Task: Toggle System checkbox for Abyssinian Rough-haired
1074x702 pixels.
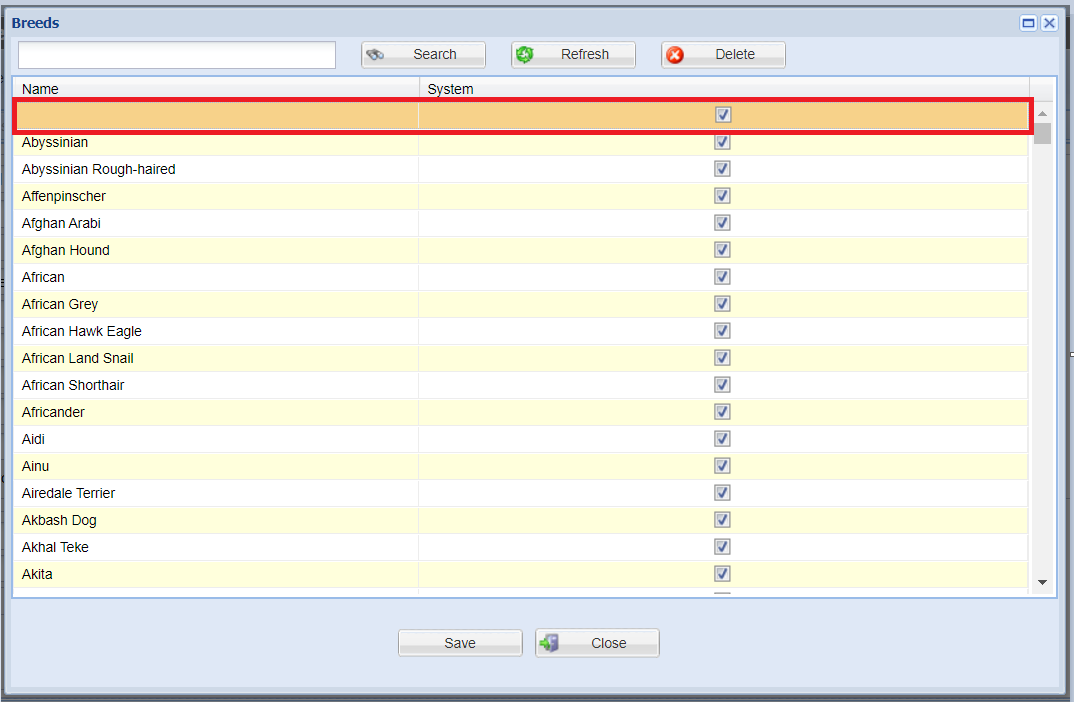Action: click(x=722, y=168)
